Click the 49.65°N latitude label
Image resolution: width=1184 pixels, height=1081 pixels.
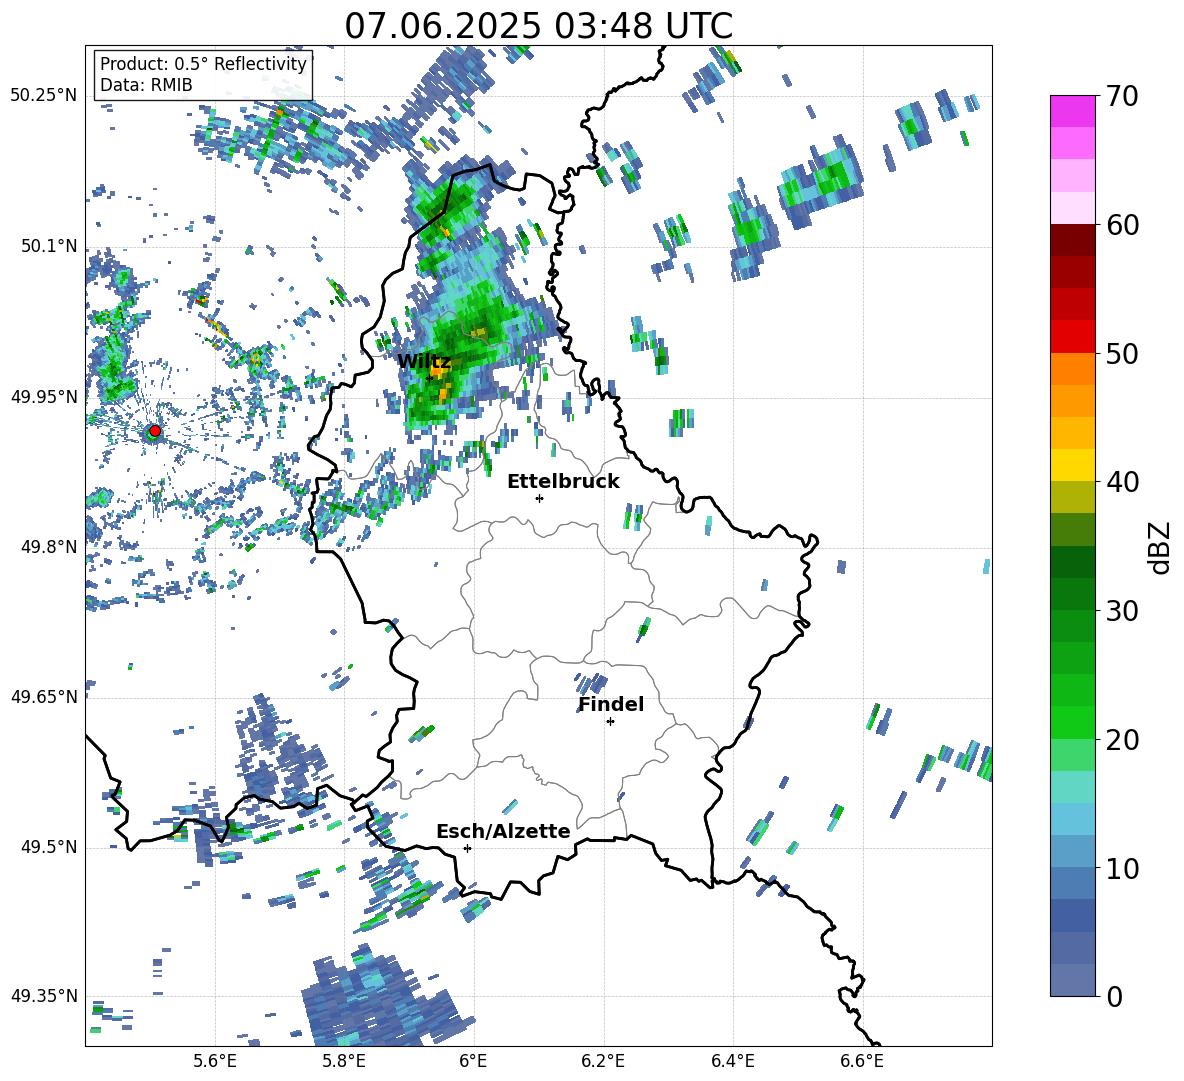tap(44, 696)
